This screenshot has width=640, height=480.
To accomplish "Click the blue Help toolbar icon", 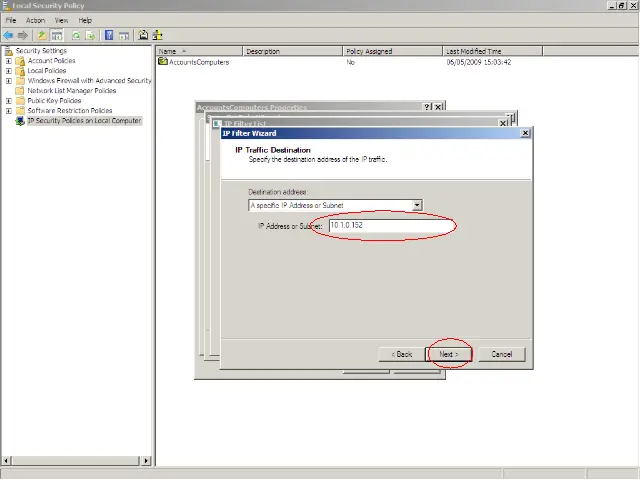I will click(107, 35).
